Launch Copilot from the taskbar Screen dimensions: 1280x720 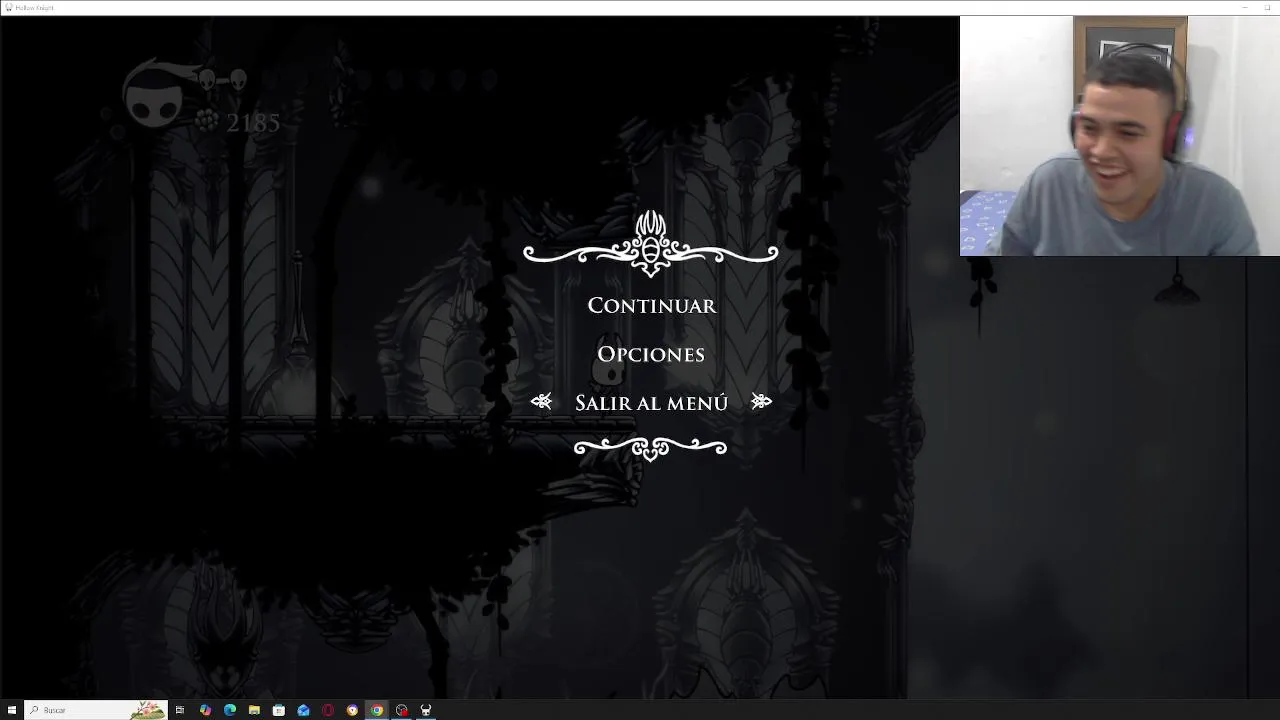(205, 710)
